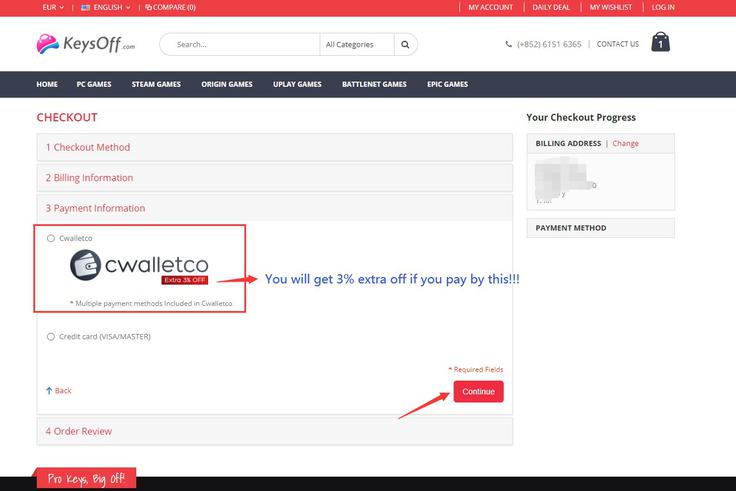Select the Cwalletco payment radio button
The image size is (736, 491).
[x=51, y=238]
